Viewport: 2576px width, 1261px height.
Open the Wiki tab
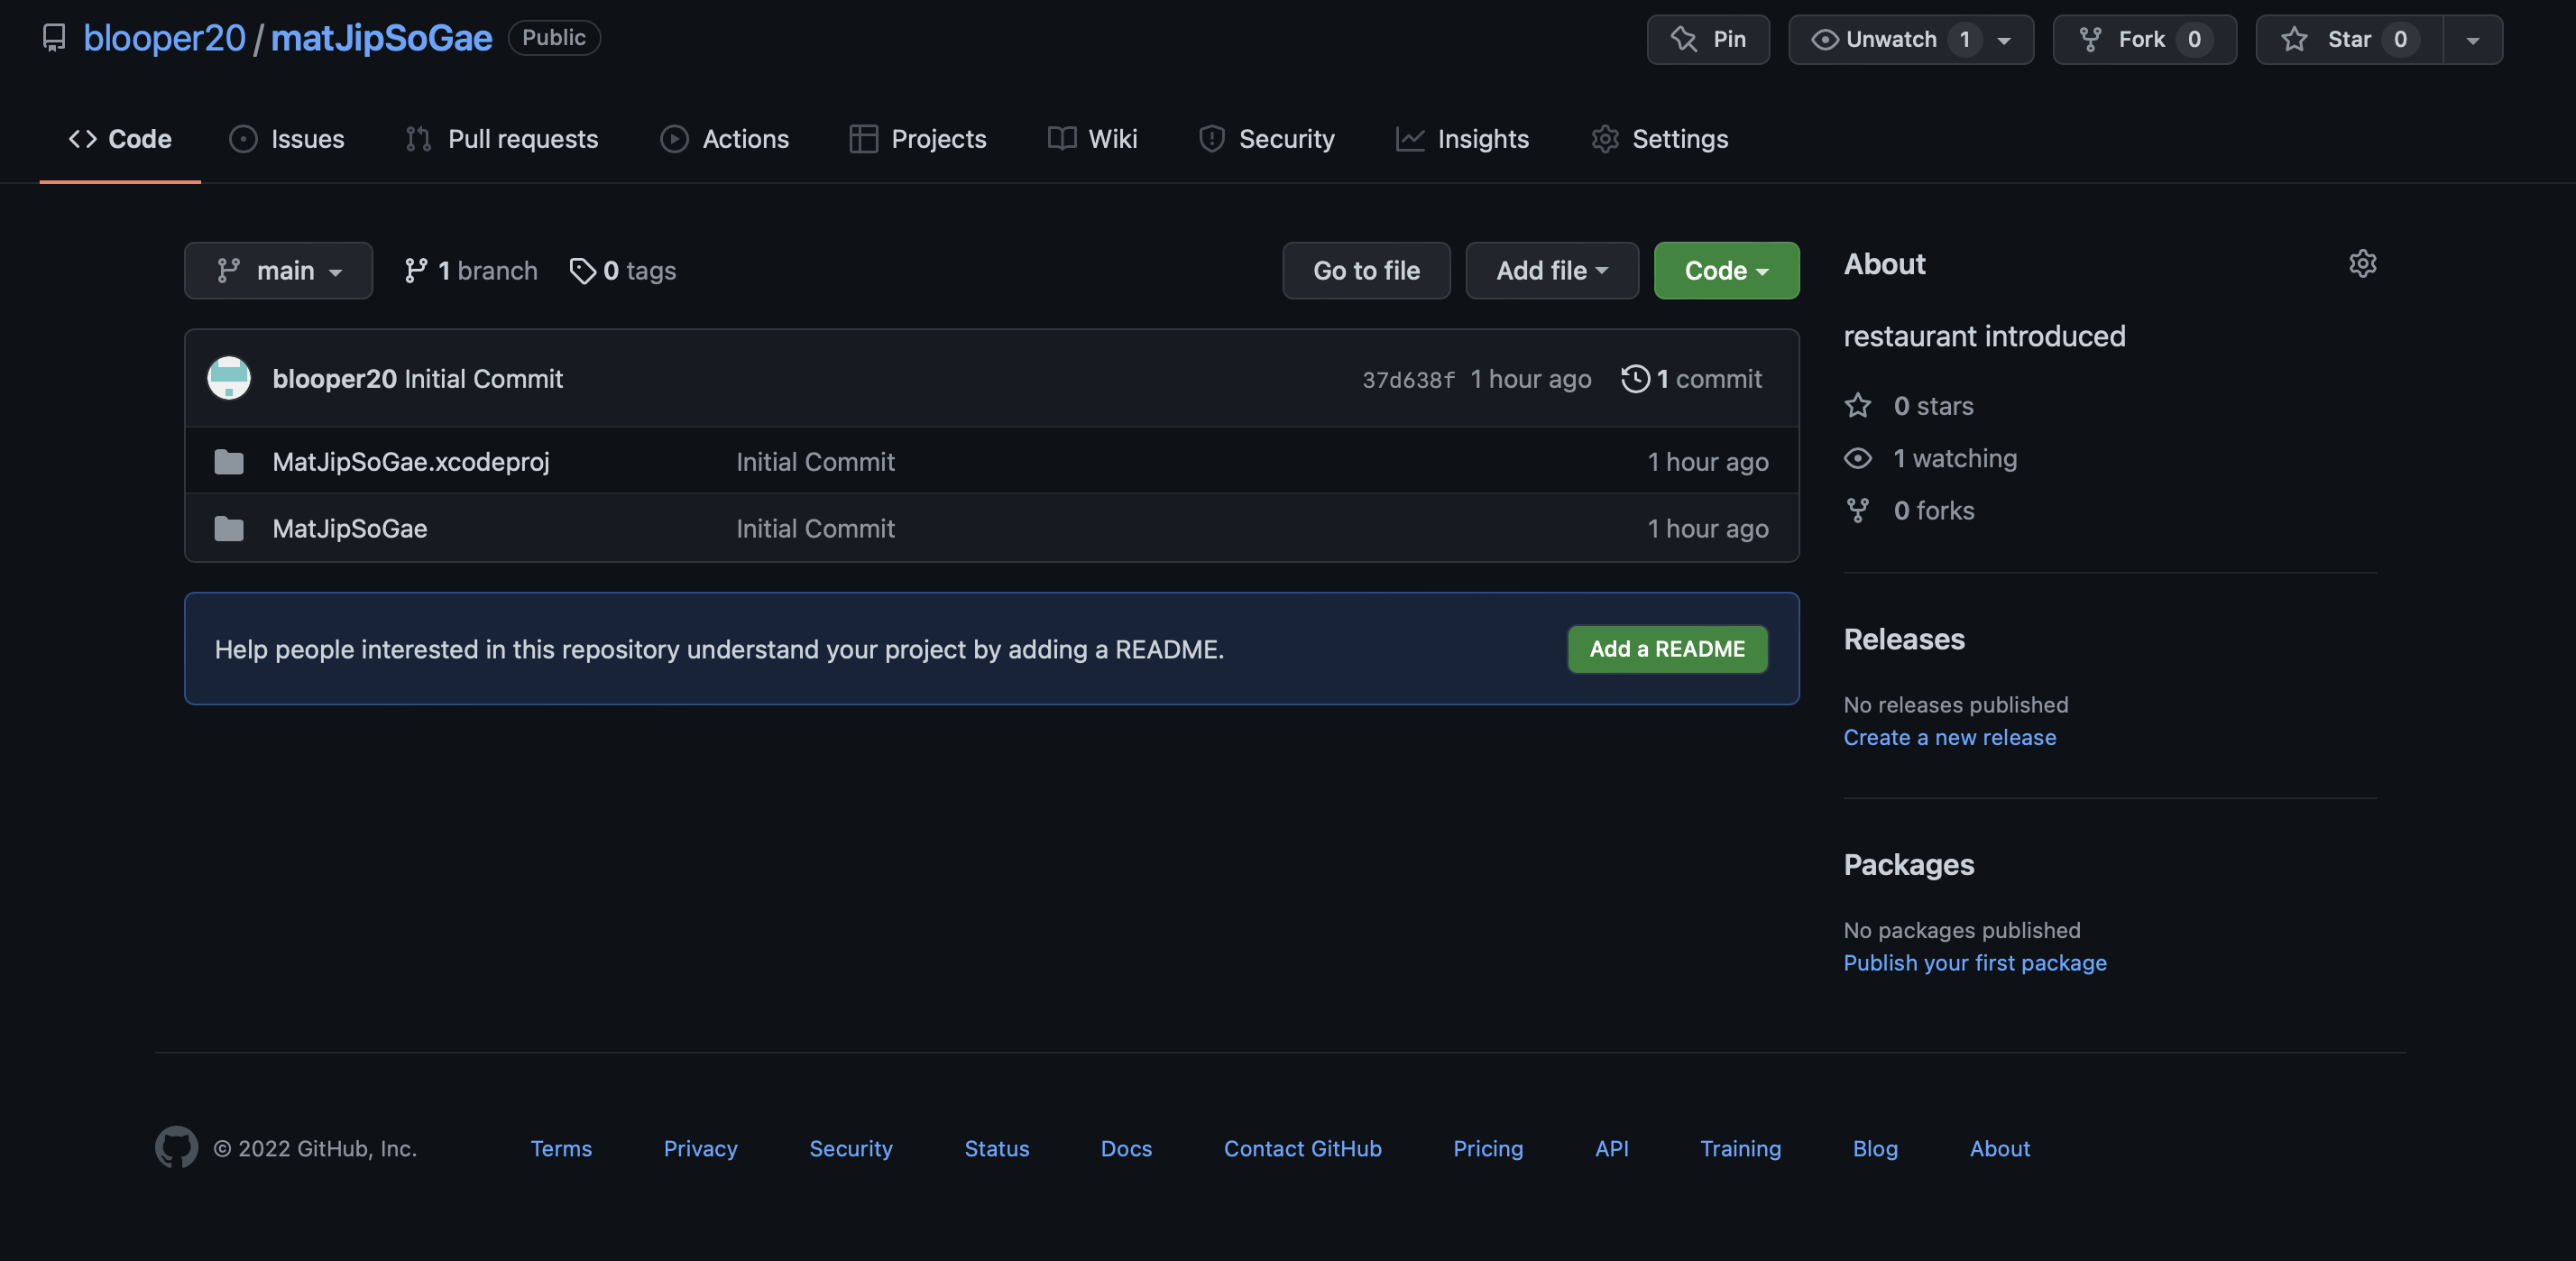(1092, 139)
